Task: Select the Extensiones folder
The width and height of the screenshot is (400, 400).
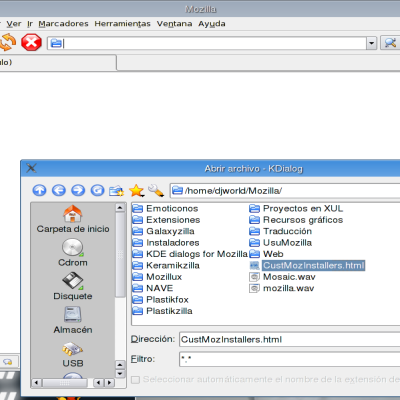Action: (x=166, y=220)
